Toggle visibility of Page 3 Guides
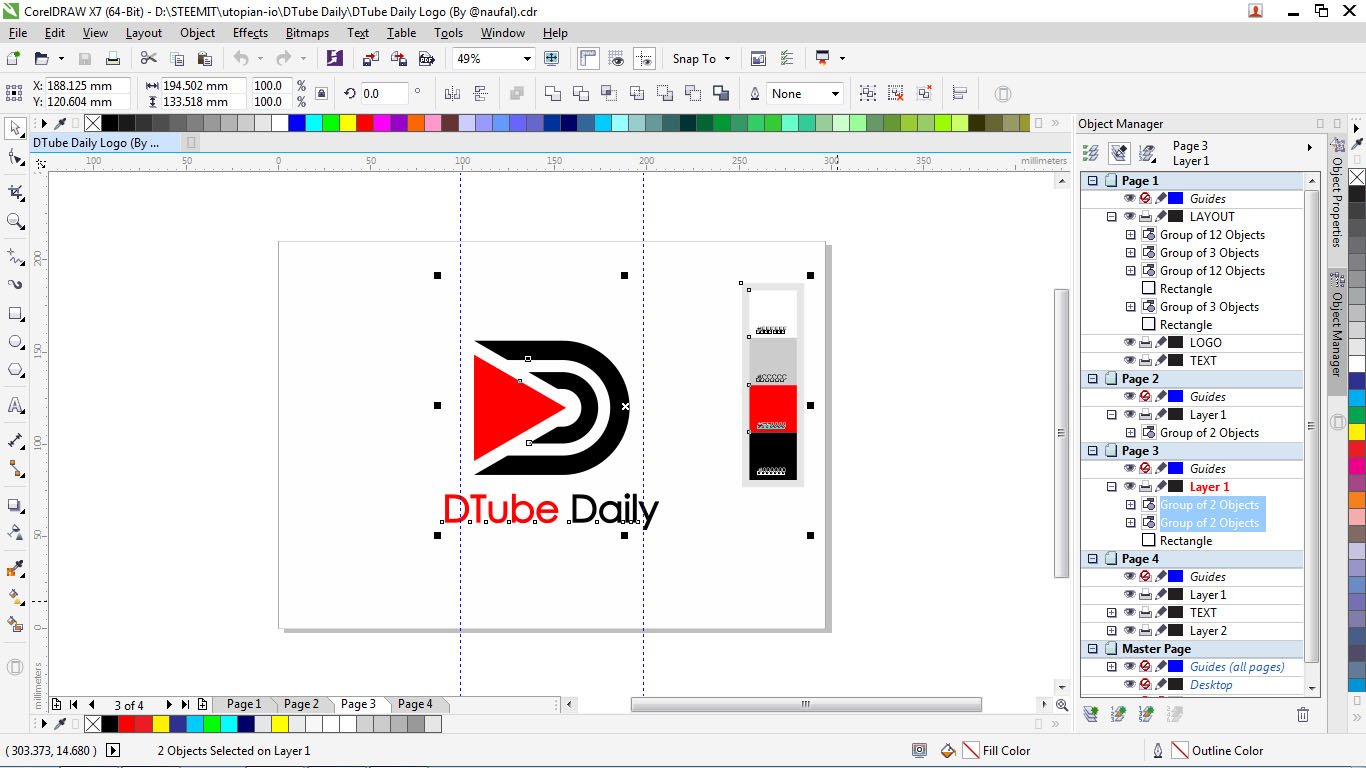The width and height of the screenshot is (1366, 768). pos(1130,469)
